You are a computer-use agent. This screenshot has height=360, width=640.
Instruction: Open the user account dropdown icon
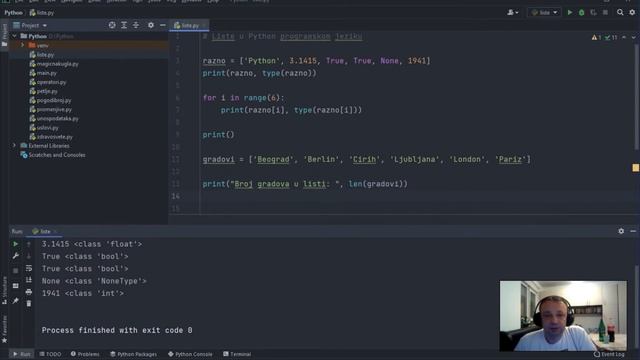pos(513,13)
